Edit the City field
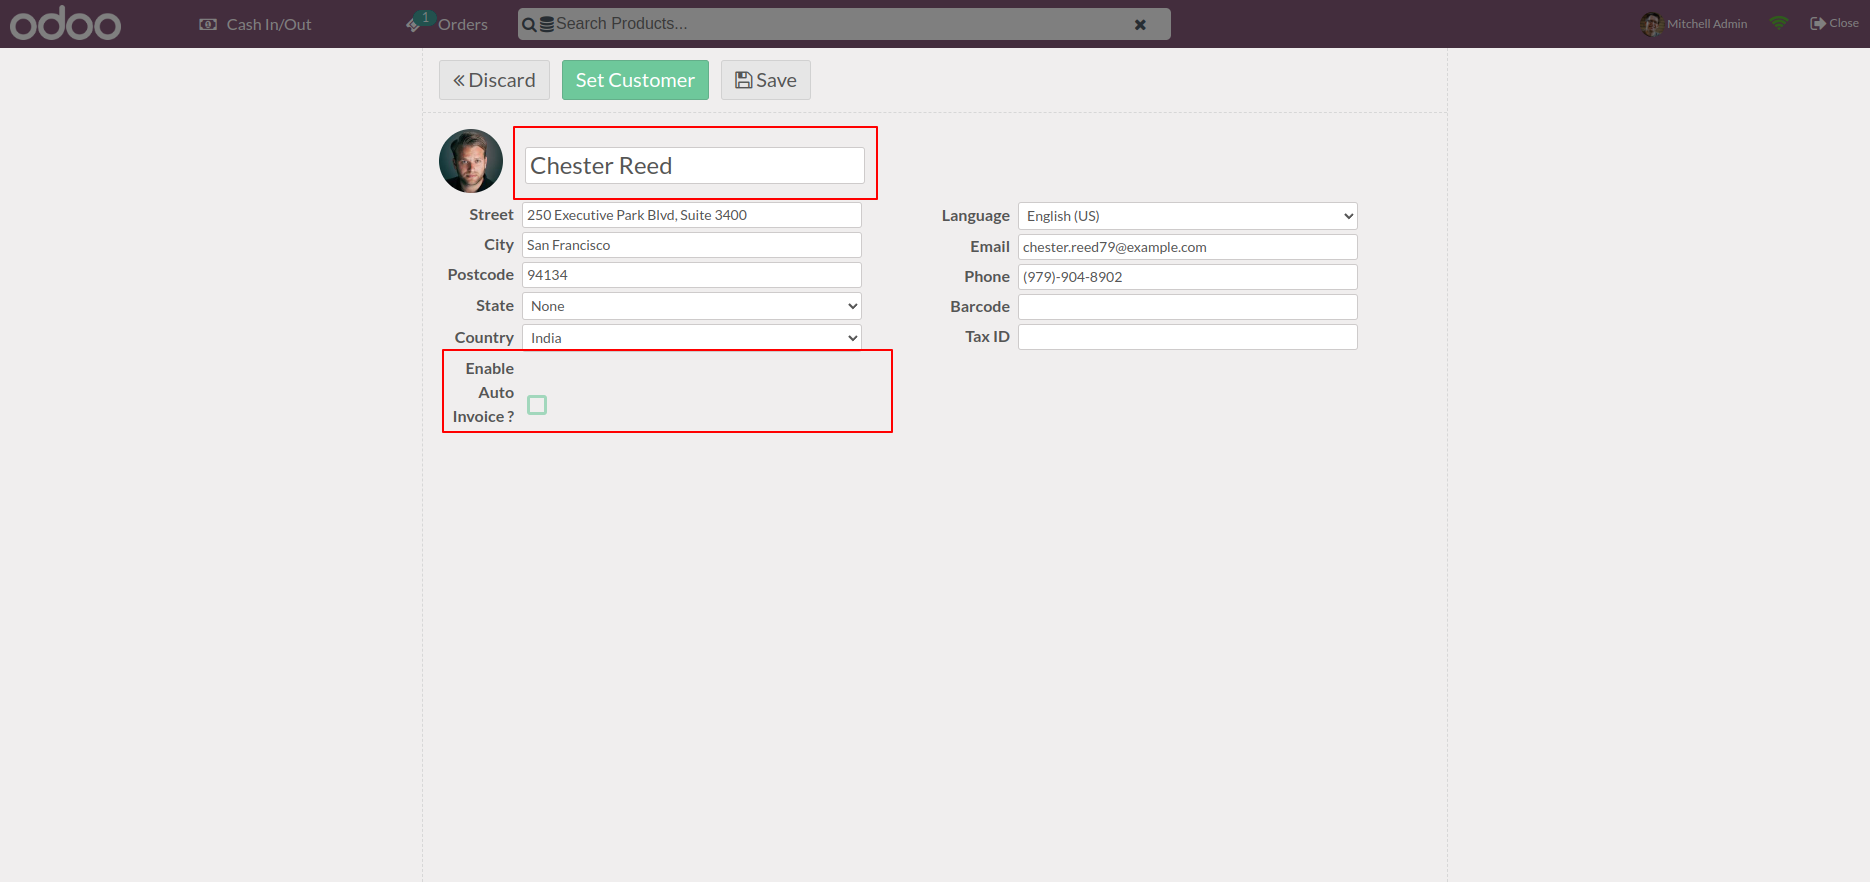 pos(692,245)
